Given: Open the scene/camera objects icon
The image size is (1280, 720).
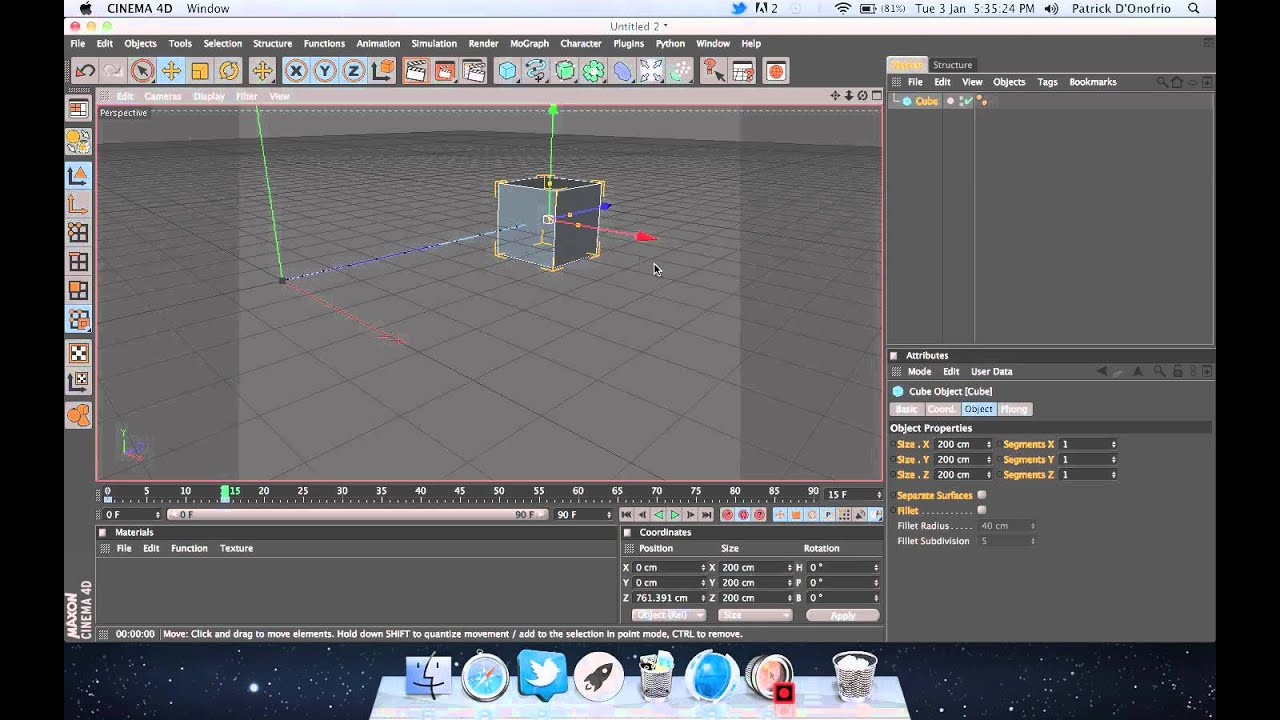Looking at the screenshot, I should pyautogui.click(x=652, y=71).
